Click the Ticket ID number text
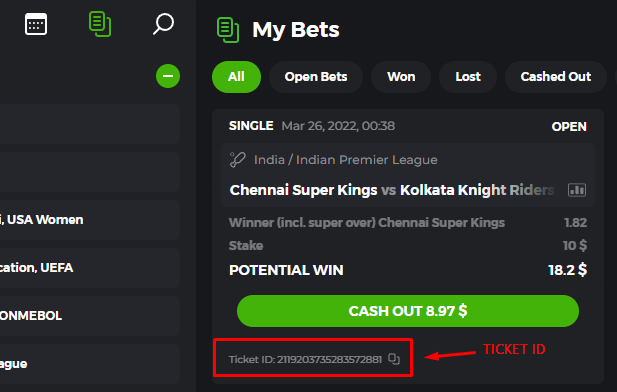Screen dimensions: 617x392 [329, 359]
